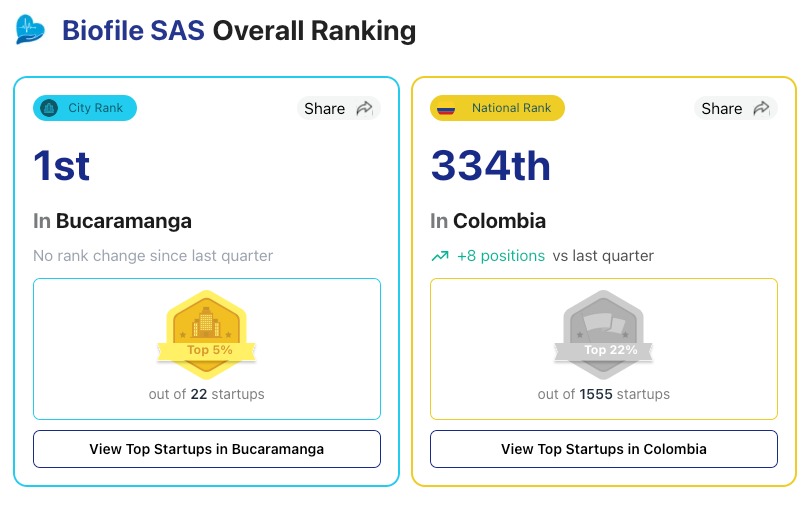Click share arrow icon in City Rank card
806x506 pixels.
pyautogui.click(x=364, y=108)
